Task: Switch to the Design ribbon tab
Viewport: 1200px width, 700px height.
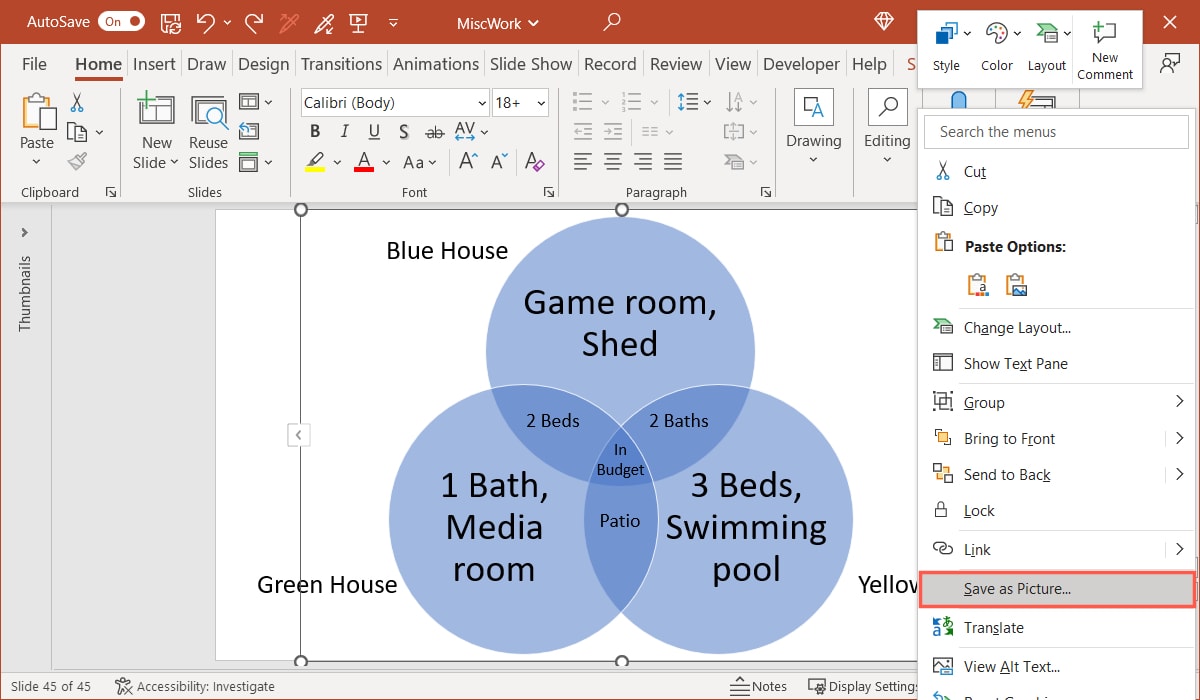Action: point(263,63)
